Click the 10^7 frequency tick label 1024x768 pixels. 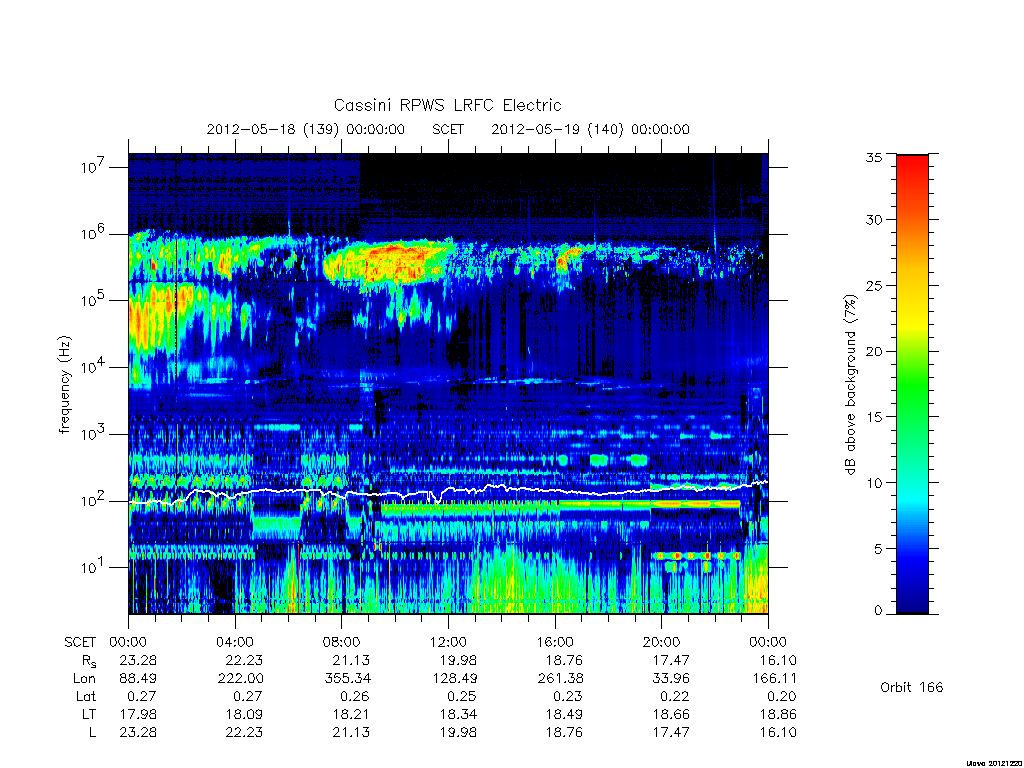(x=94, y=167)
